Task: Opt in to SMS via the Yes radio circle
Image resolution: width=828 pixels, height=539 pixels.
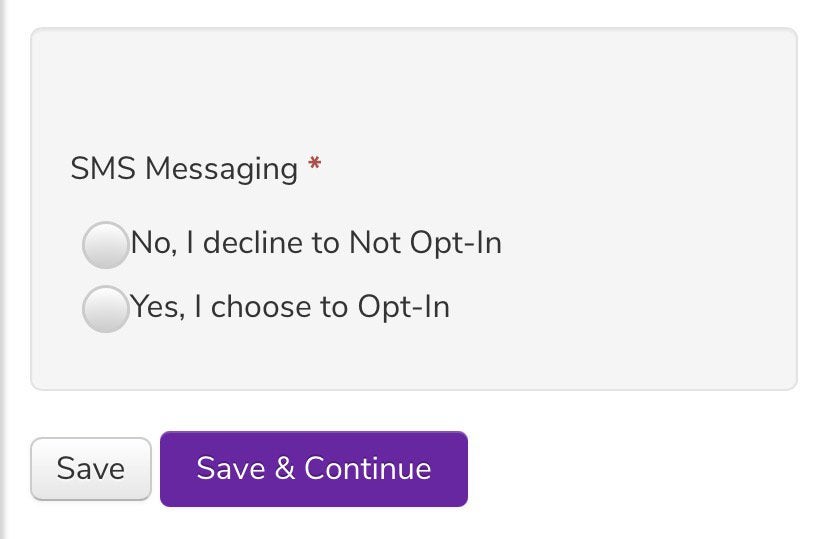Action: click(105, 308)
